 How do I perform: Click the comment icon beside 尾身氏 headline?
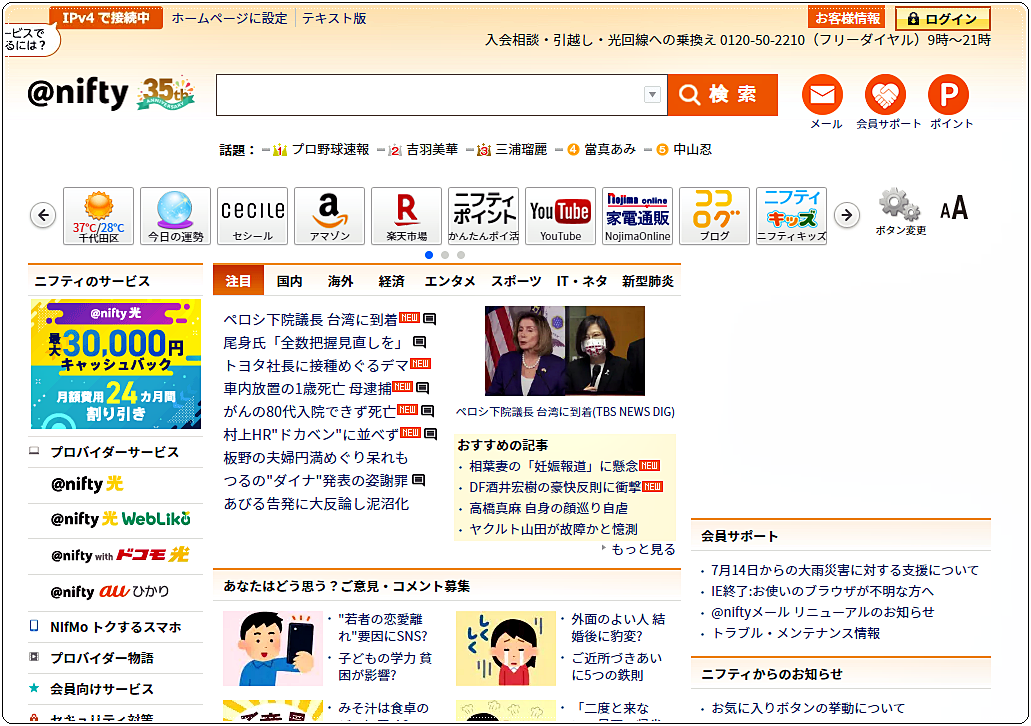pos(419,342)
